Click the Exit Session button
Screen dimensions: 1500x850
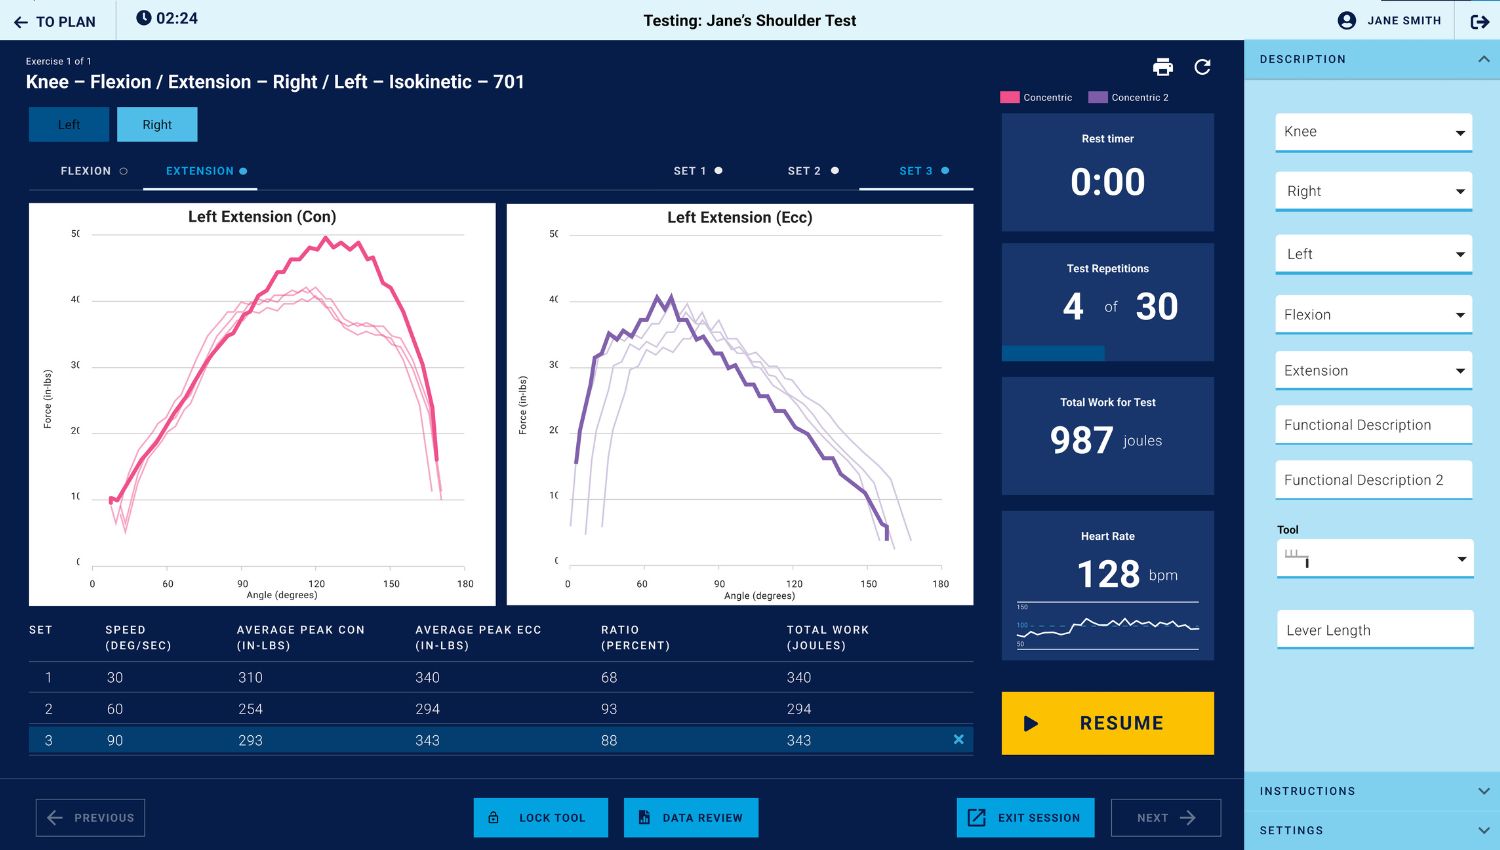coord(1025,818)
